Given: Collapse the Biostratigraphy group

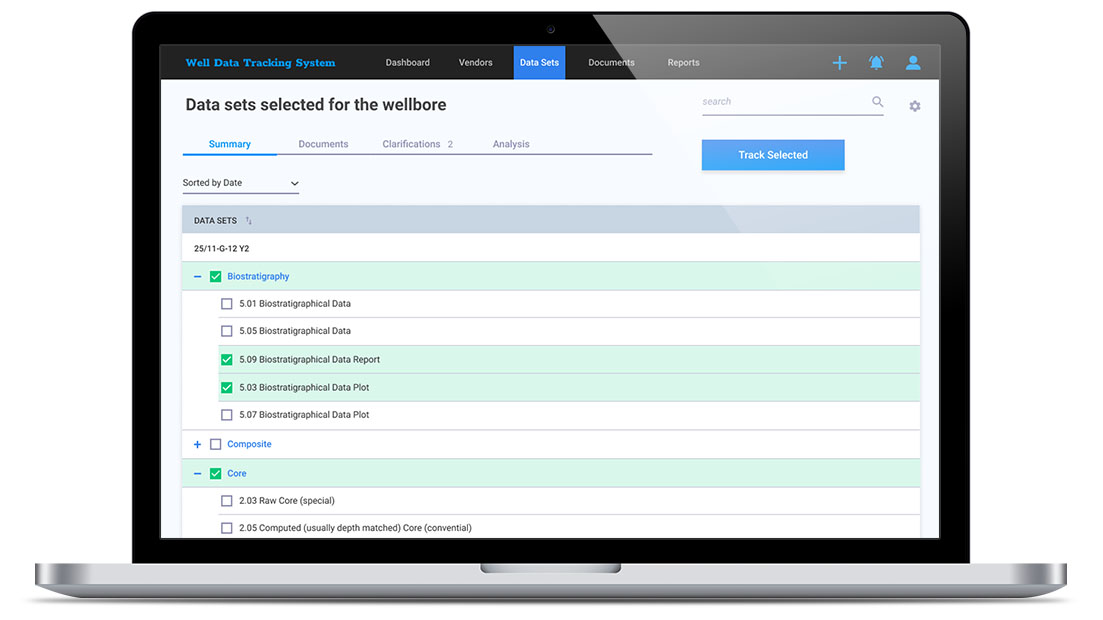Looking at the screenshot, I should click(197, 277).
